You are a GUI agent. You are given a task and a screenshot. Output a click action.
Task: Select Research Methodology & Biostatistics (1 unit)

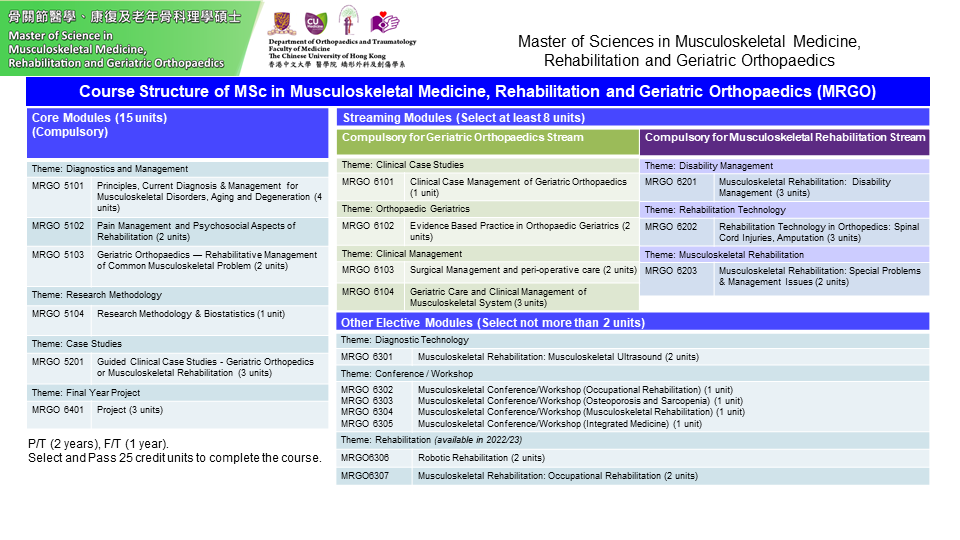tap(190, 313)
